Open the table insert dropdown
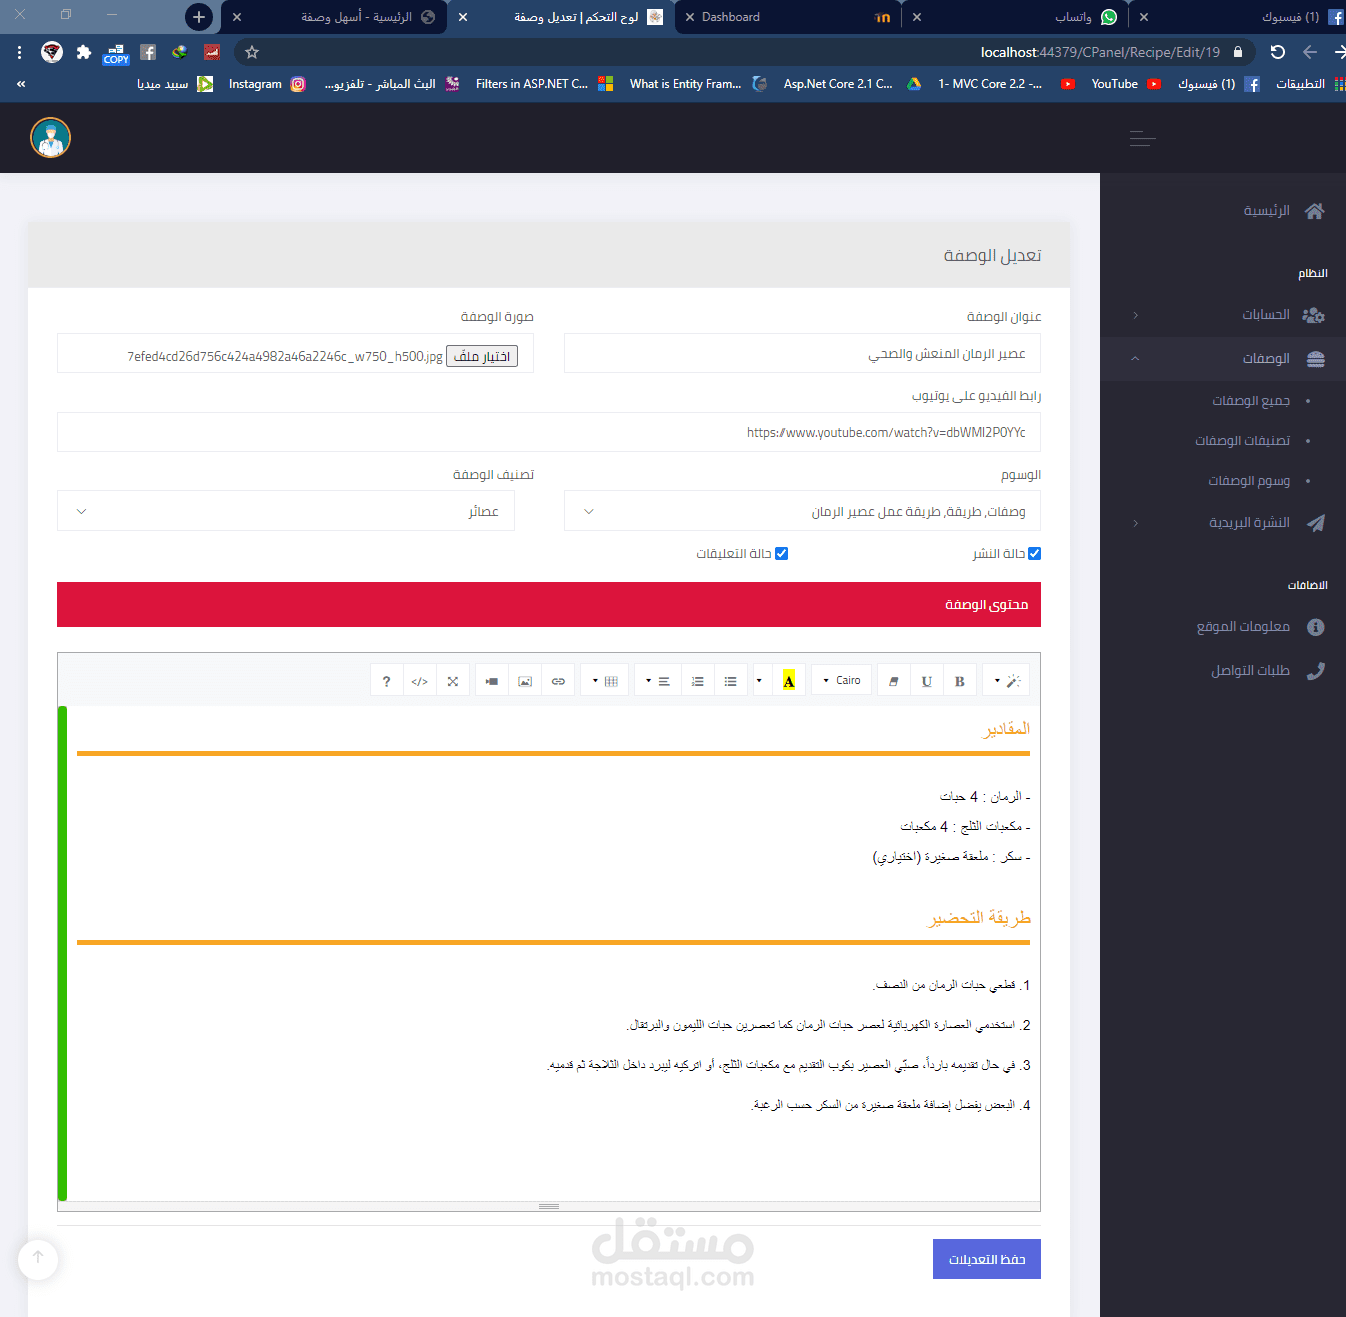Viewport: 1346px width, 1317px height. (x=605, y=681)
